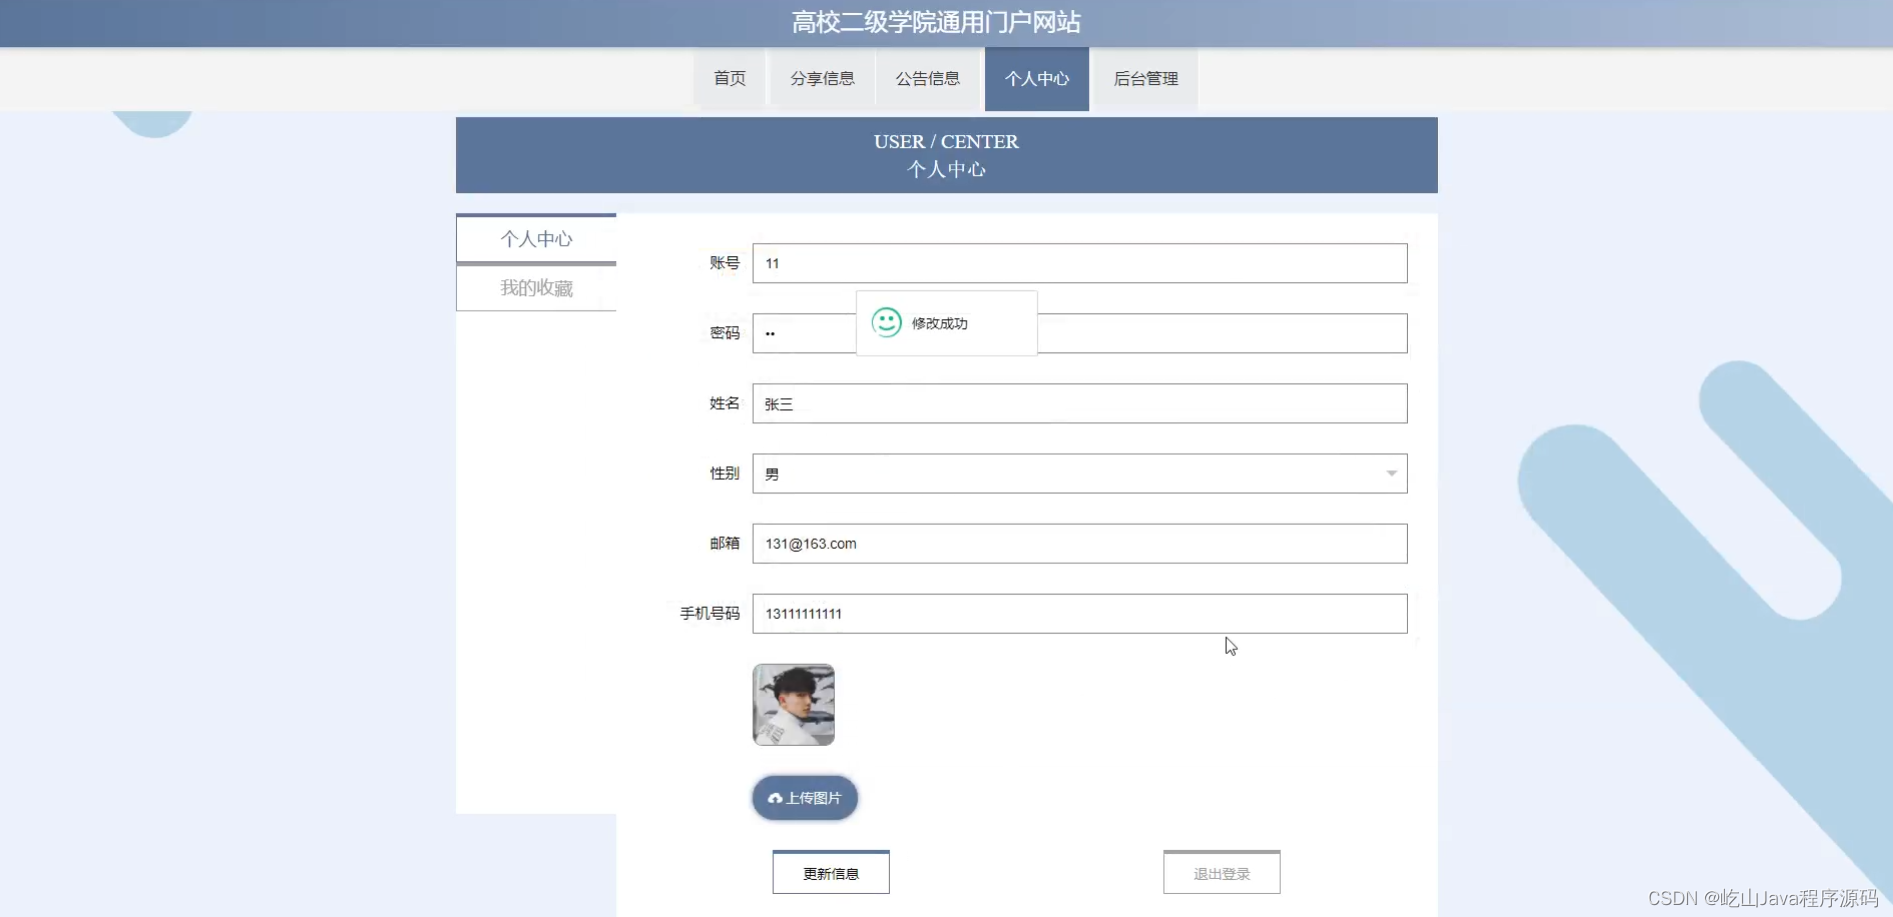
Task: Click the 姓名 field containing 张三
Action: 1078,403
